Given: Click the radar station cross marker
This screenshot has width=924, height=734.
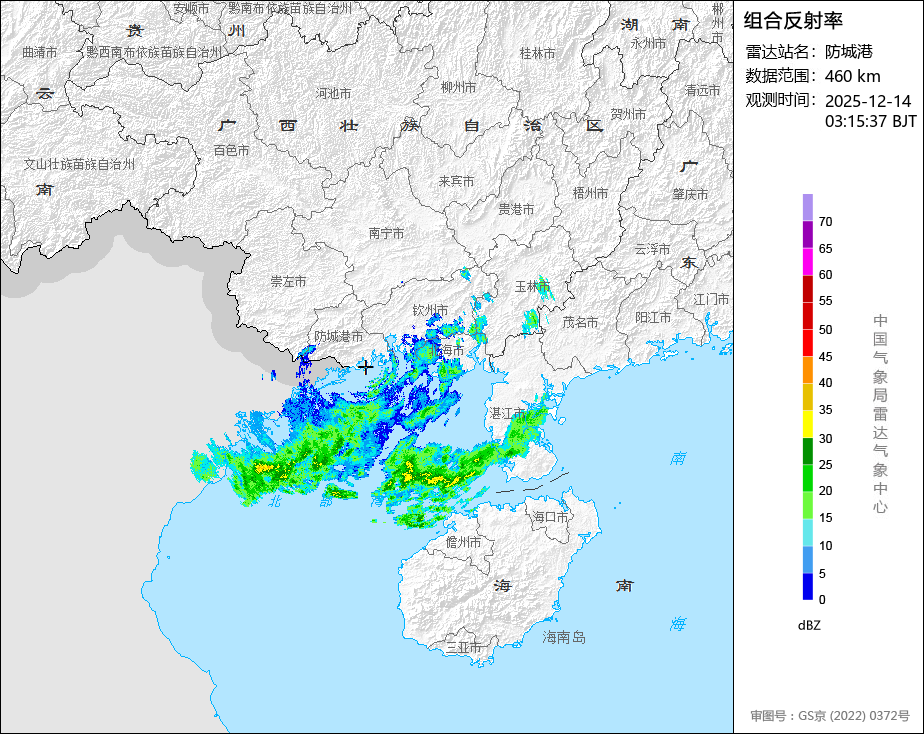Looking at the screenshot, I should point(366,368).
